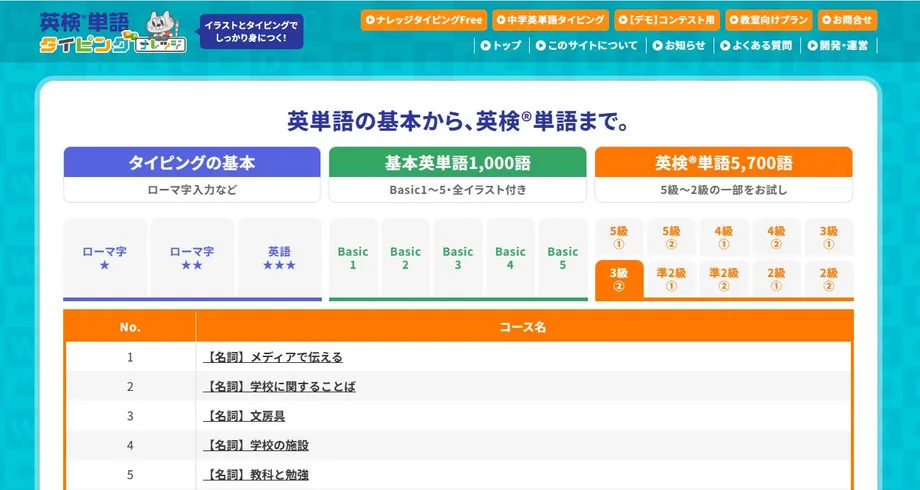Select the 2級 ① tab
920x490 pixels.
[x=776, y=279]
